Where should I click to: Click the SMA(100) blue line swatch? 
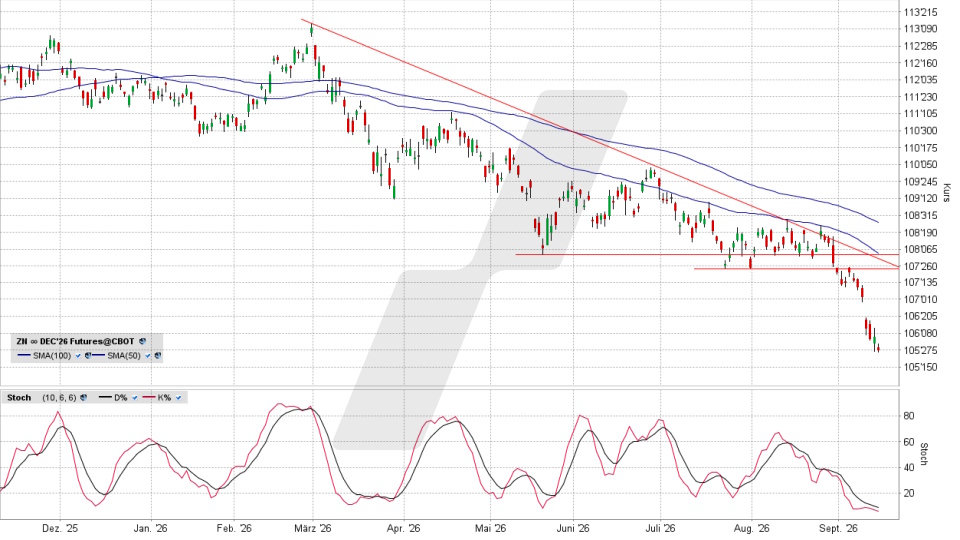point(24,355)
